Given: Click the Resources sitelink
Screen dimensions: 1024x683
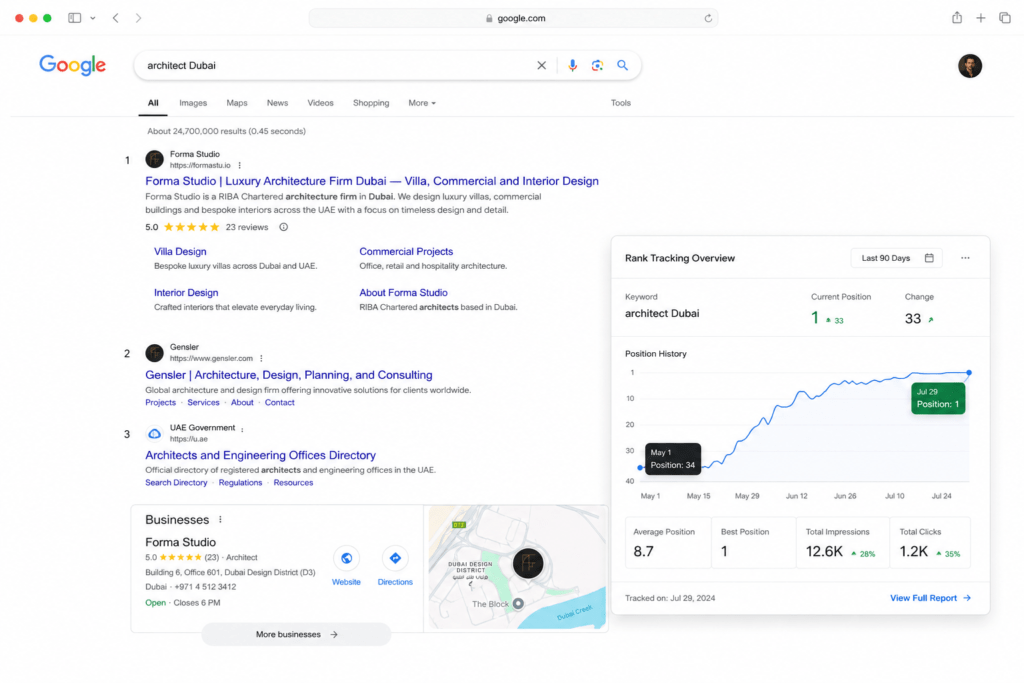Looking at the screenshot, I should (293, 483).
